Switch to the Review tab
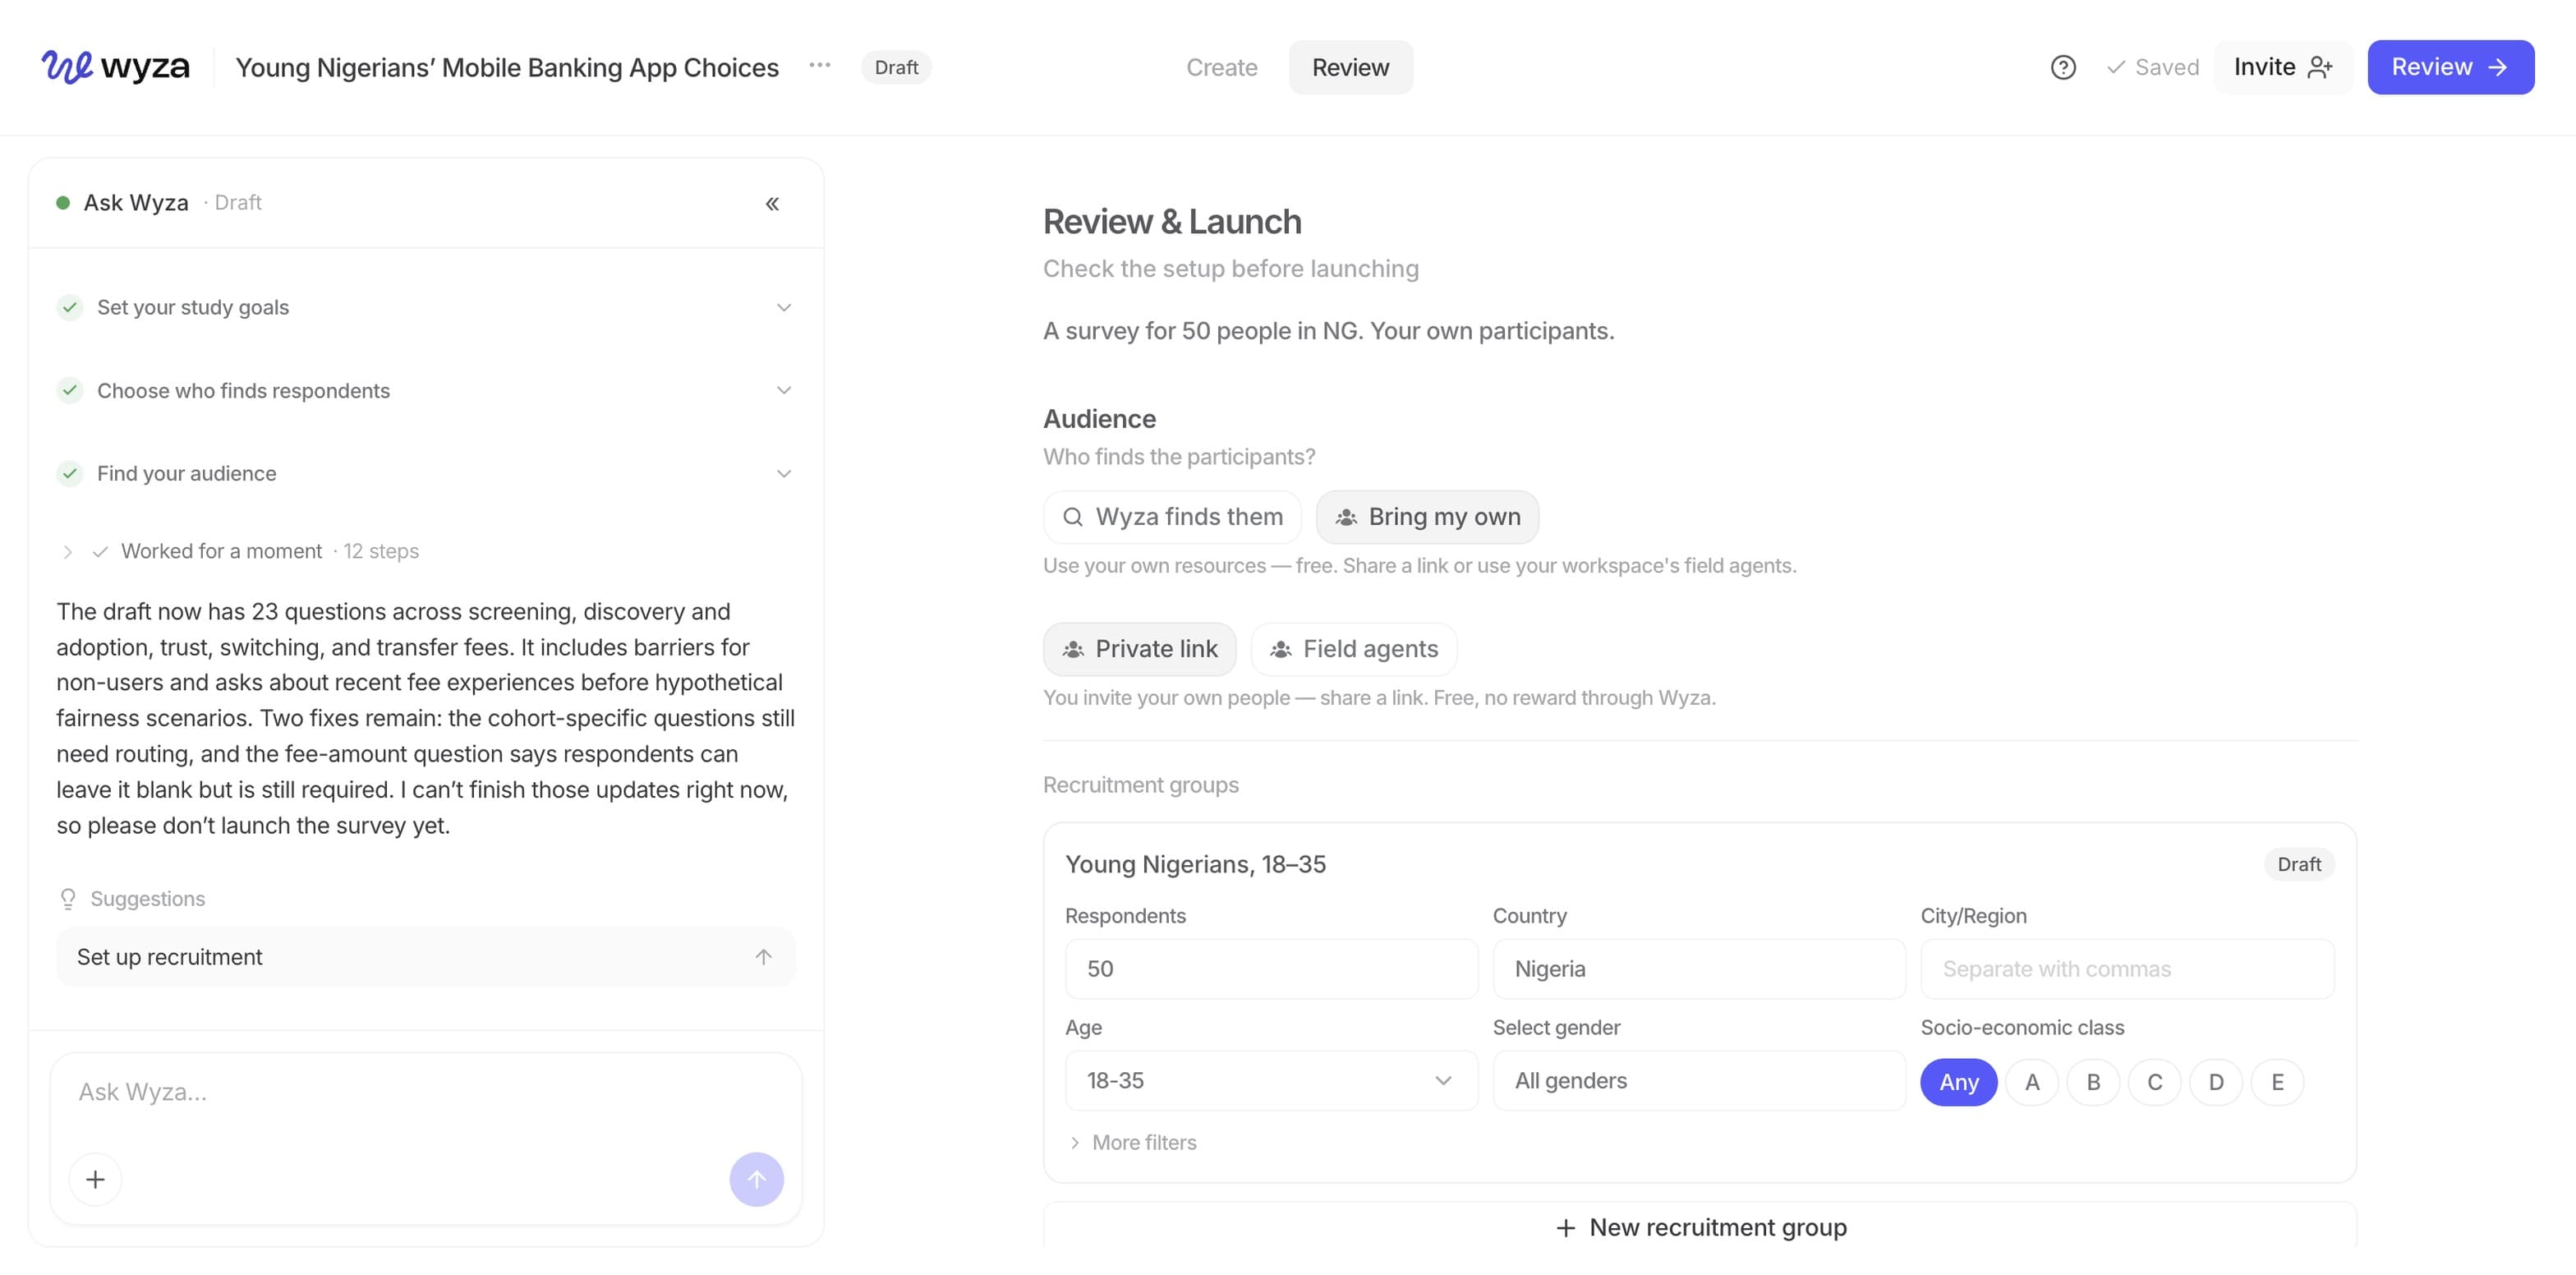 pyautogui.click(x=1350, y=67)
